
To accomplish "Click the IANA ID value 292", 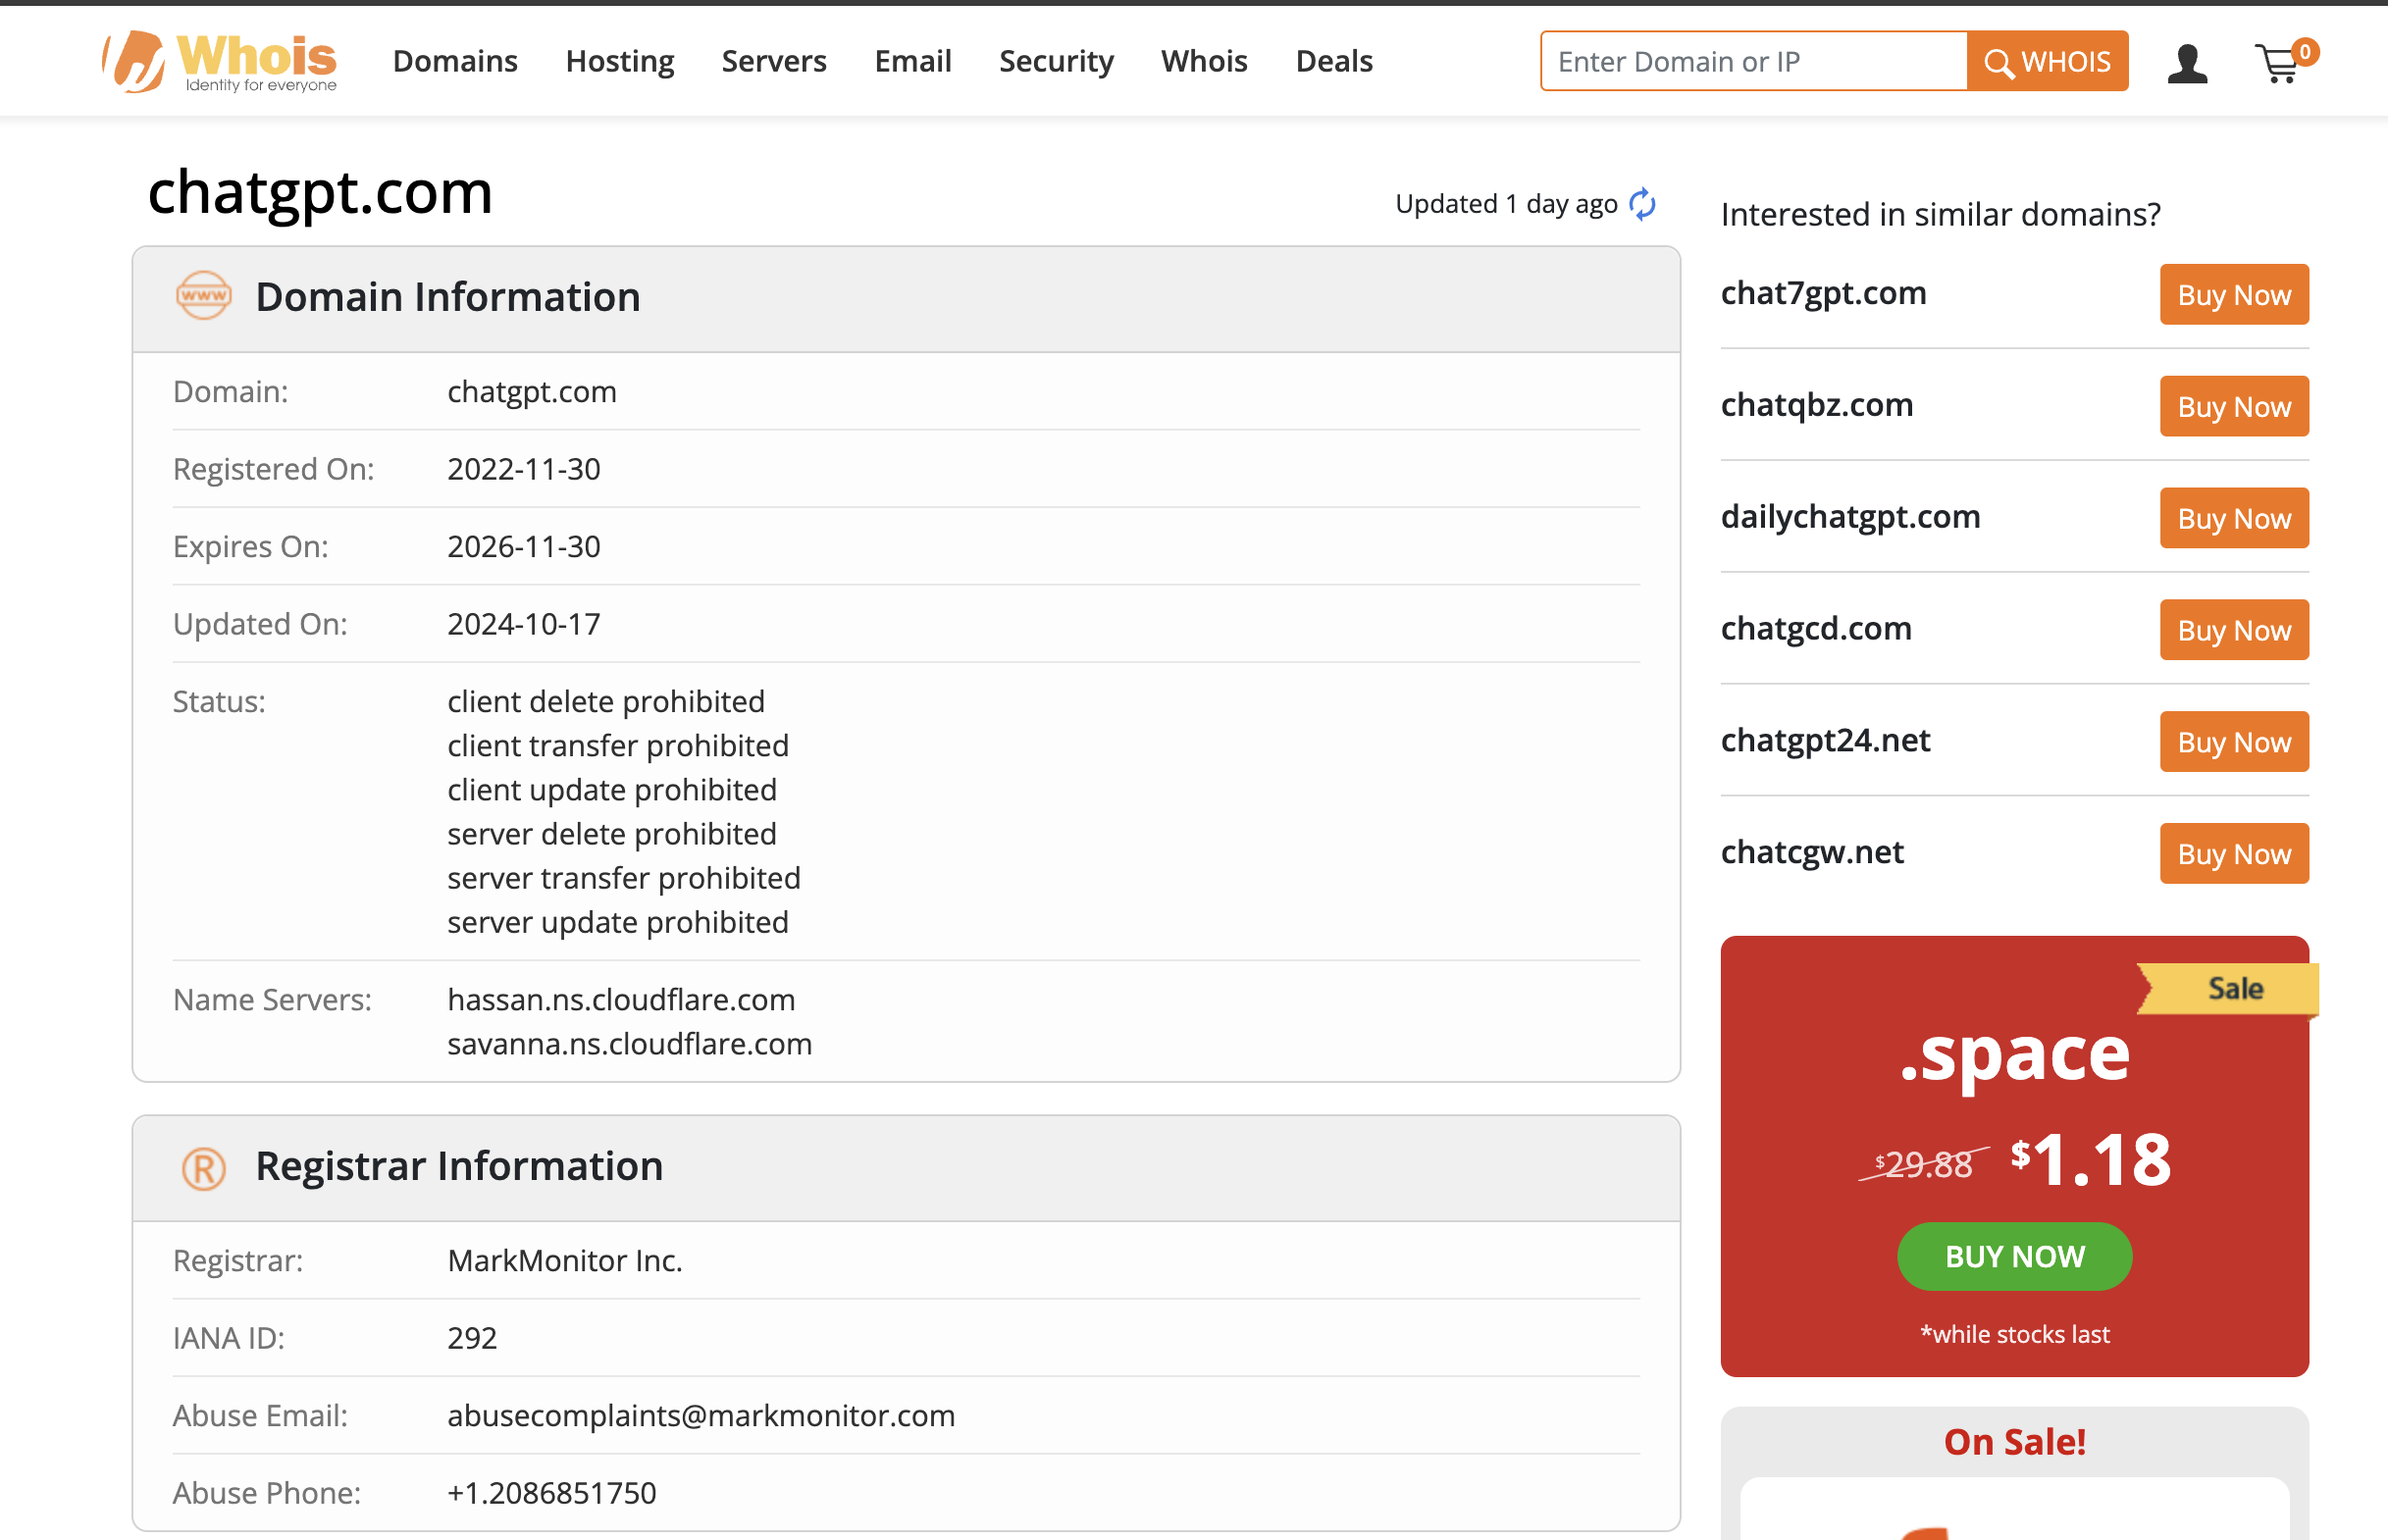I will coord(472,1338).
